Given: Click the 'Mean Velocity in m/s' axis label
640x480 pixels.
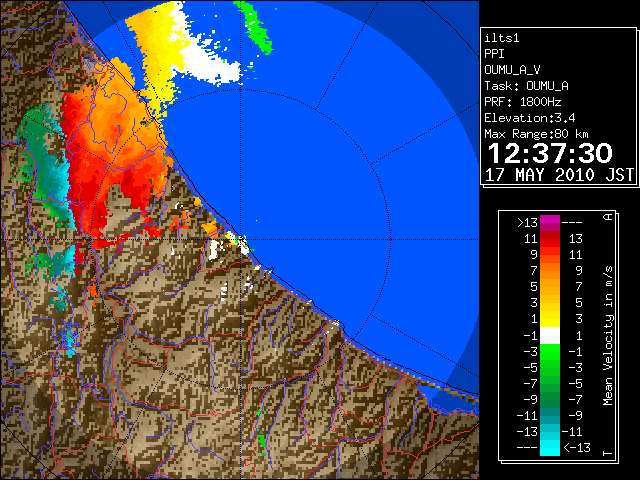Looking at the screenshot, I should point(608,336).
